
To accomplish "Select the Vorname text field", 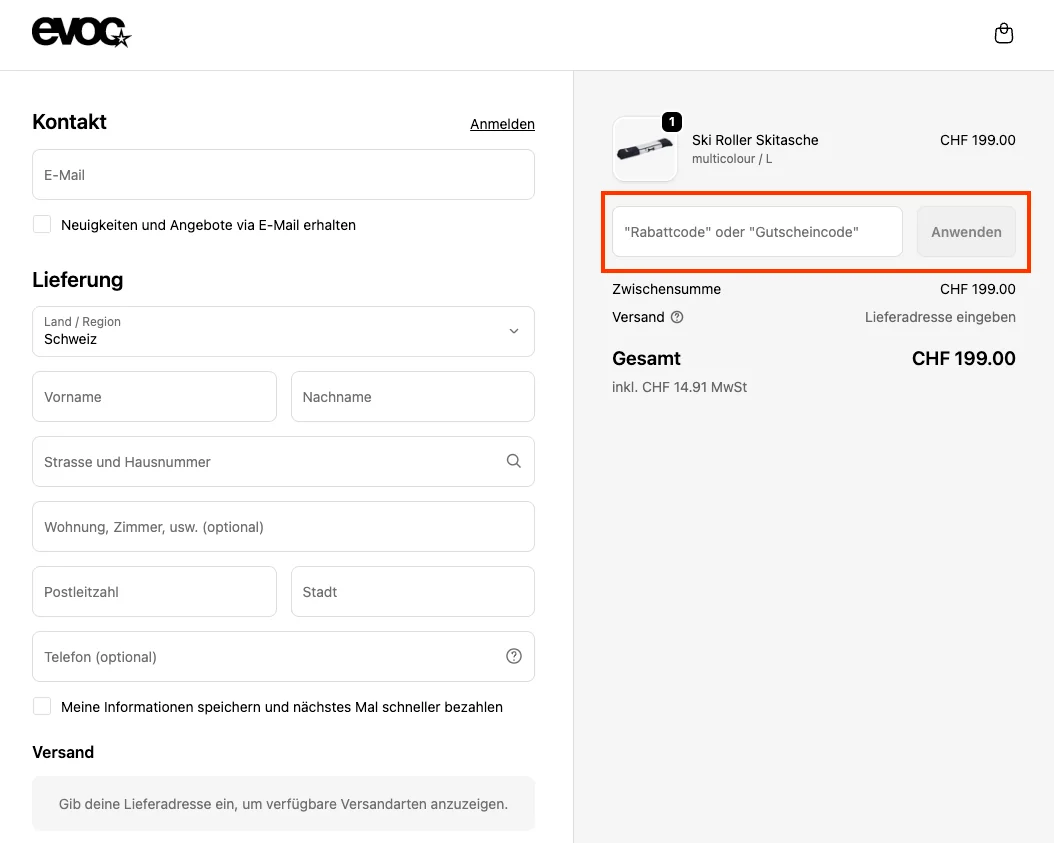I will point(154,397).
